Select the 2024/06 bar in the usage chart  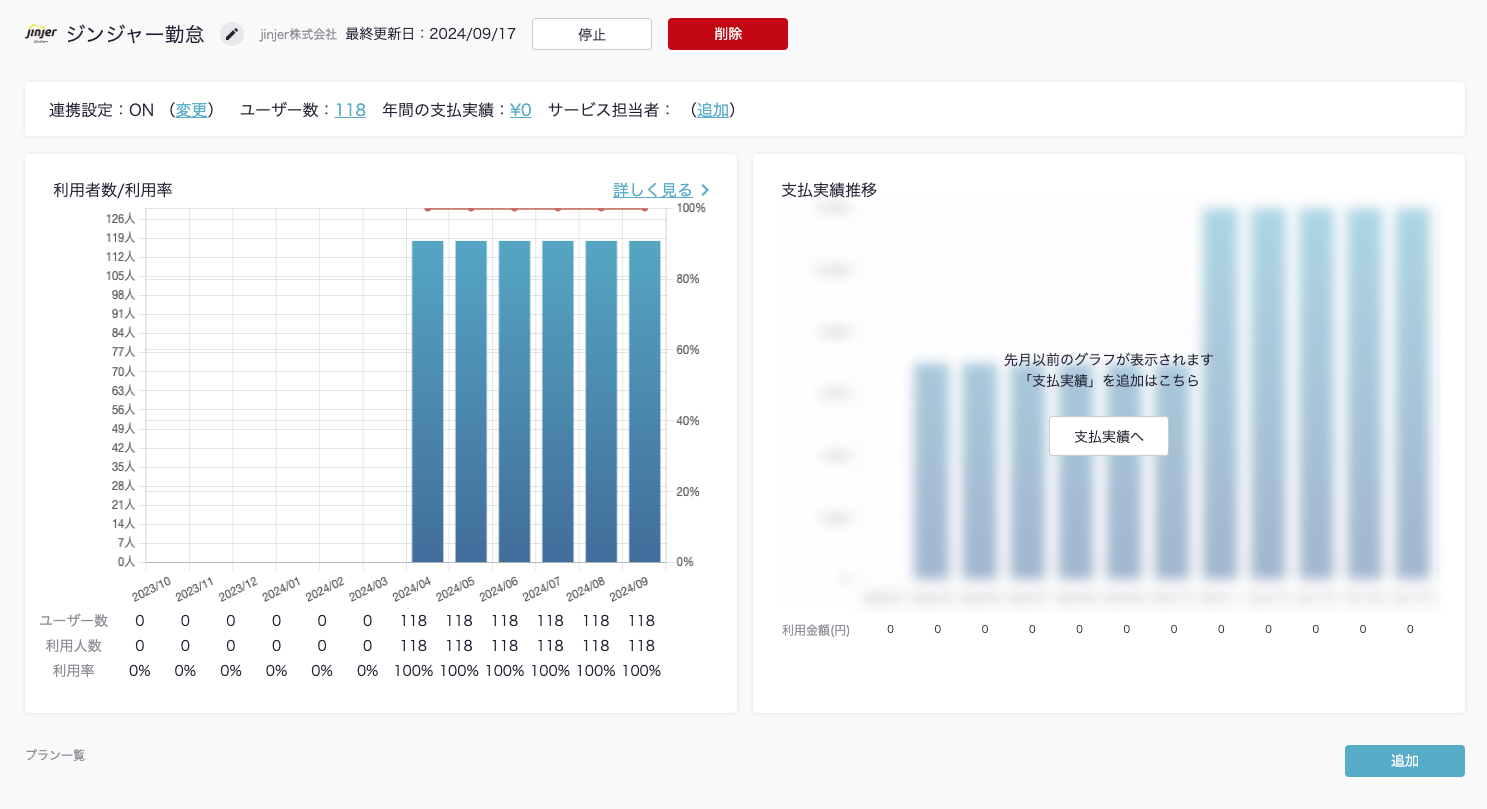click(x=514, y=400)
